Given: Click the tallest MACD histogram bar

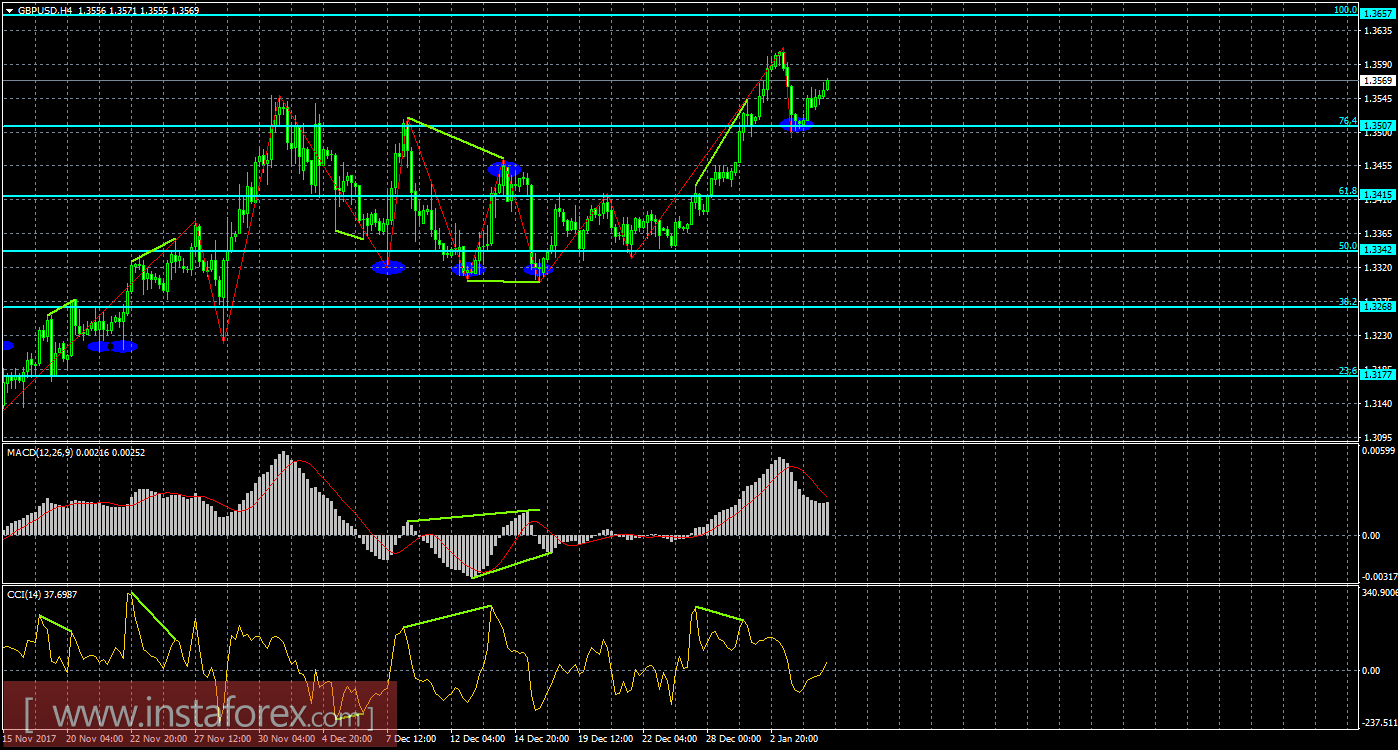Looking at the screenshot, I should coord(284,490).
